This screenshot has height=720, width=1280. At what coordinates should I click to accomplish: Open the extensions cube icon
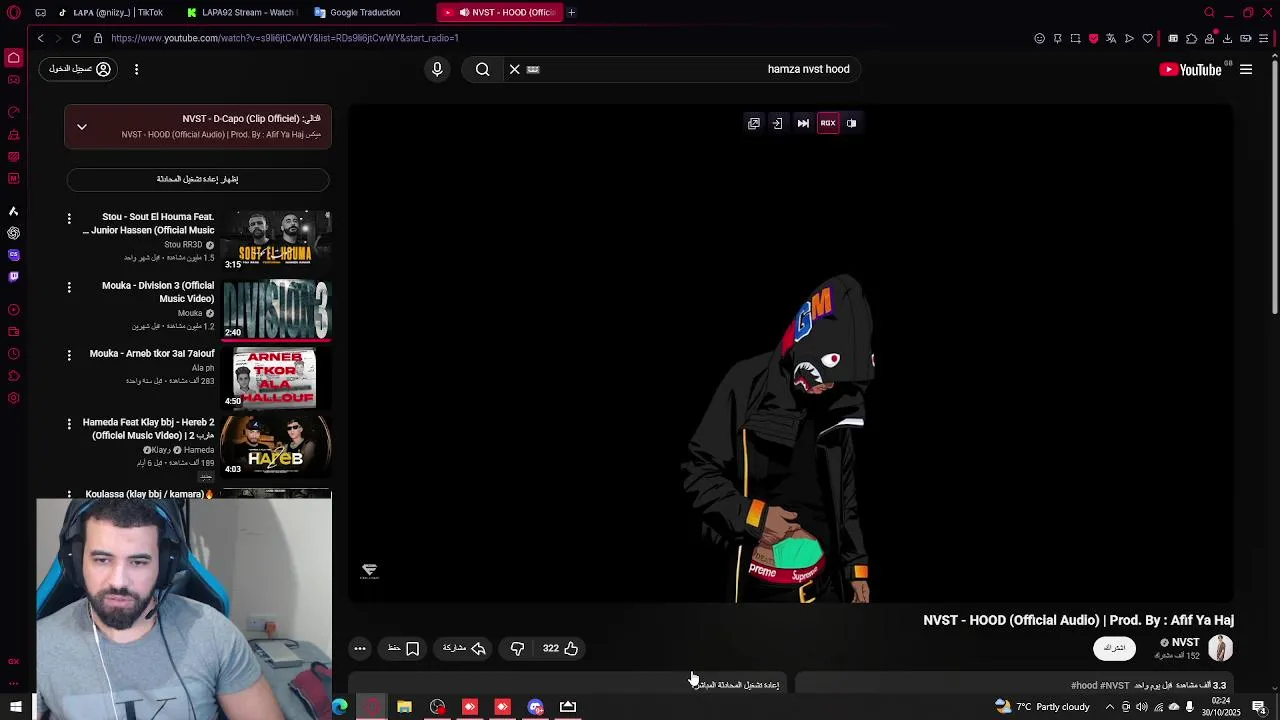point(1191,38)
